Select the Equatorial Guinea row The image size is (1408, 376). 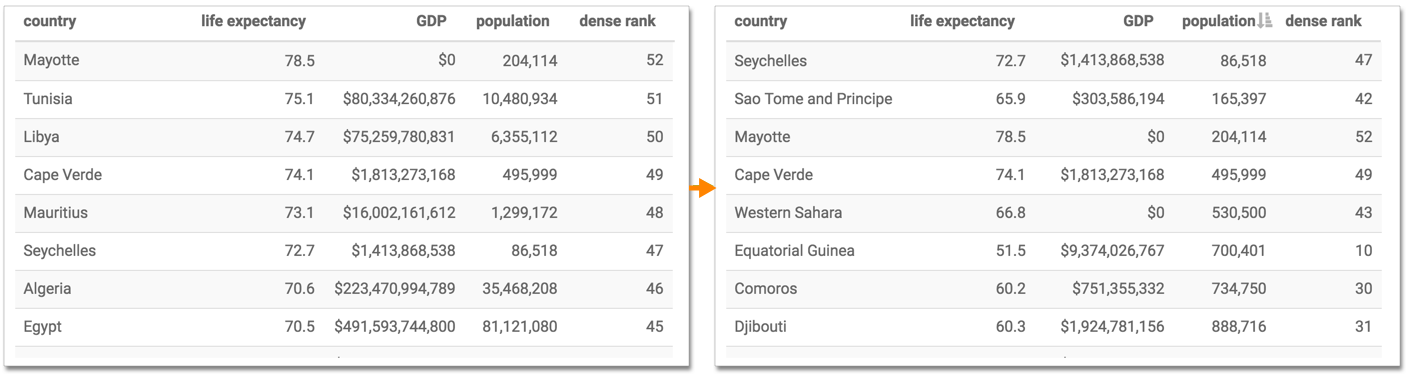(1054, 251)
